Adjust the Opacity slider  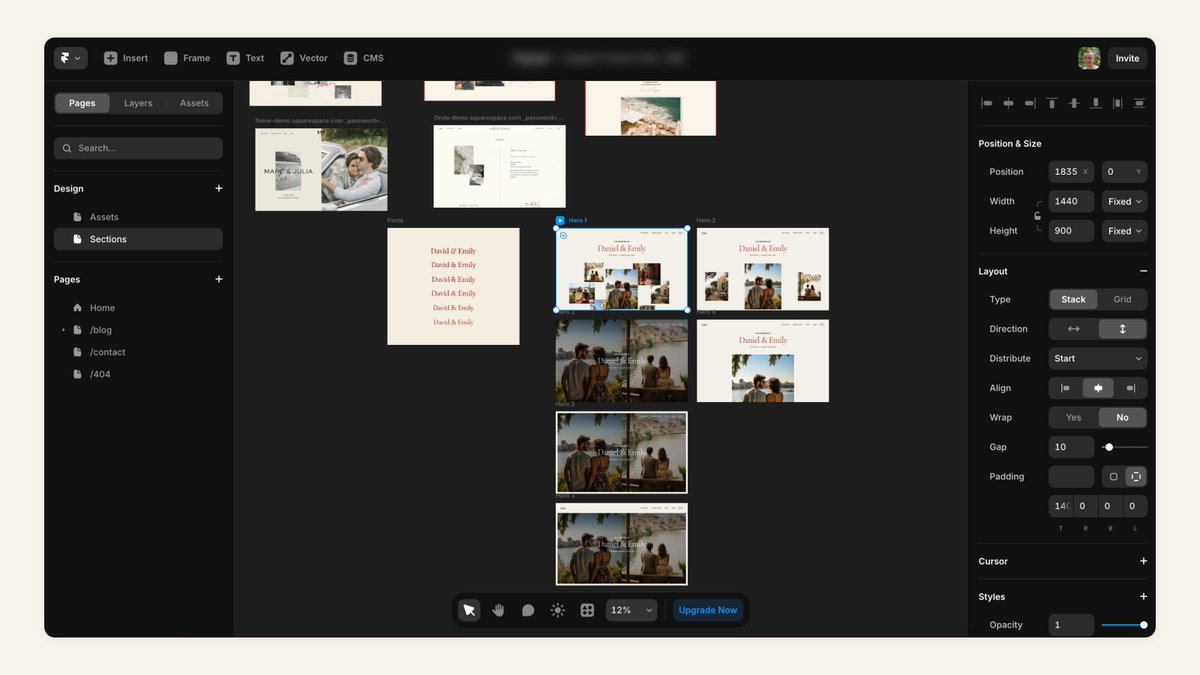(1124, 625)
